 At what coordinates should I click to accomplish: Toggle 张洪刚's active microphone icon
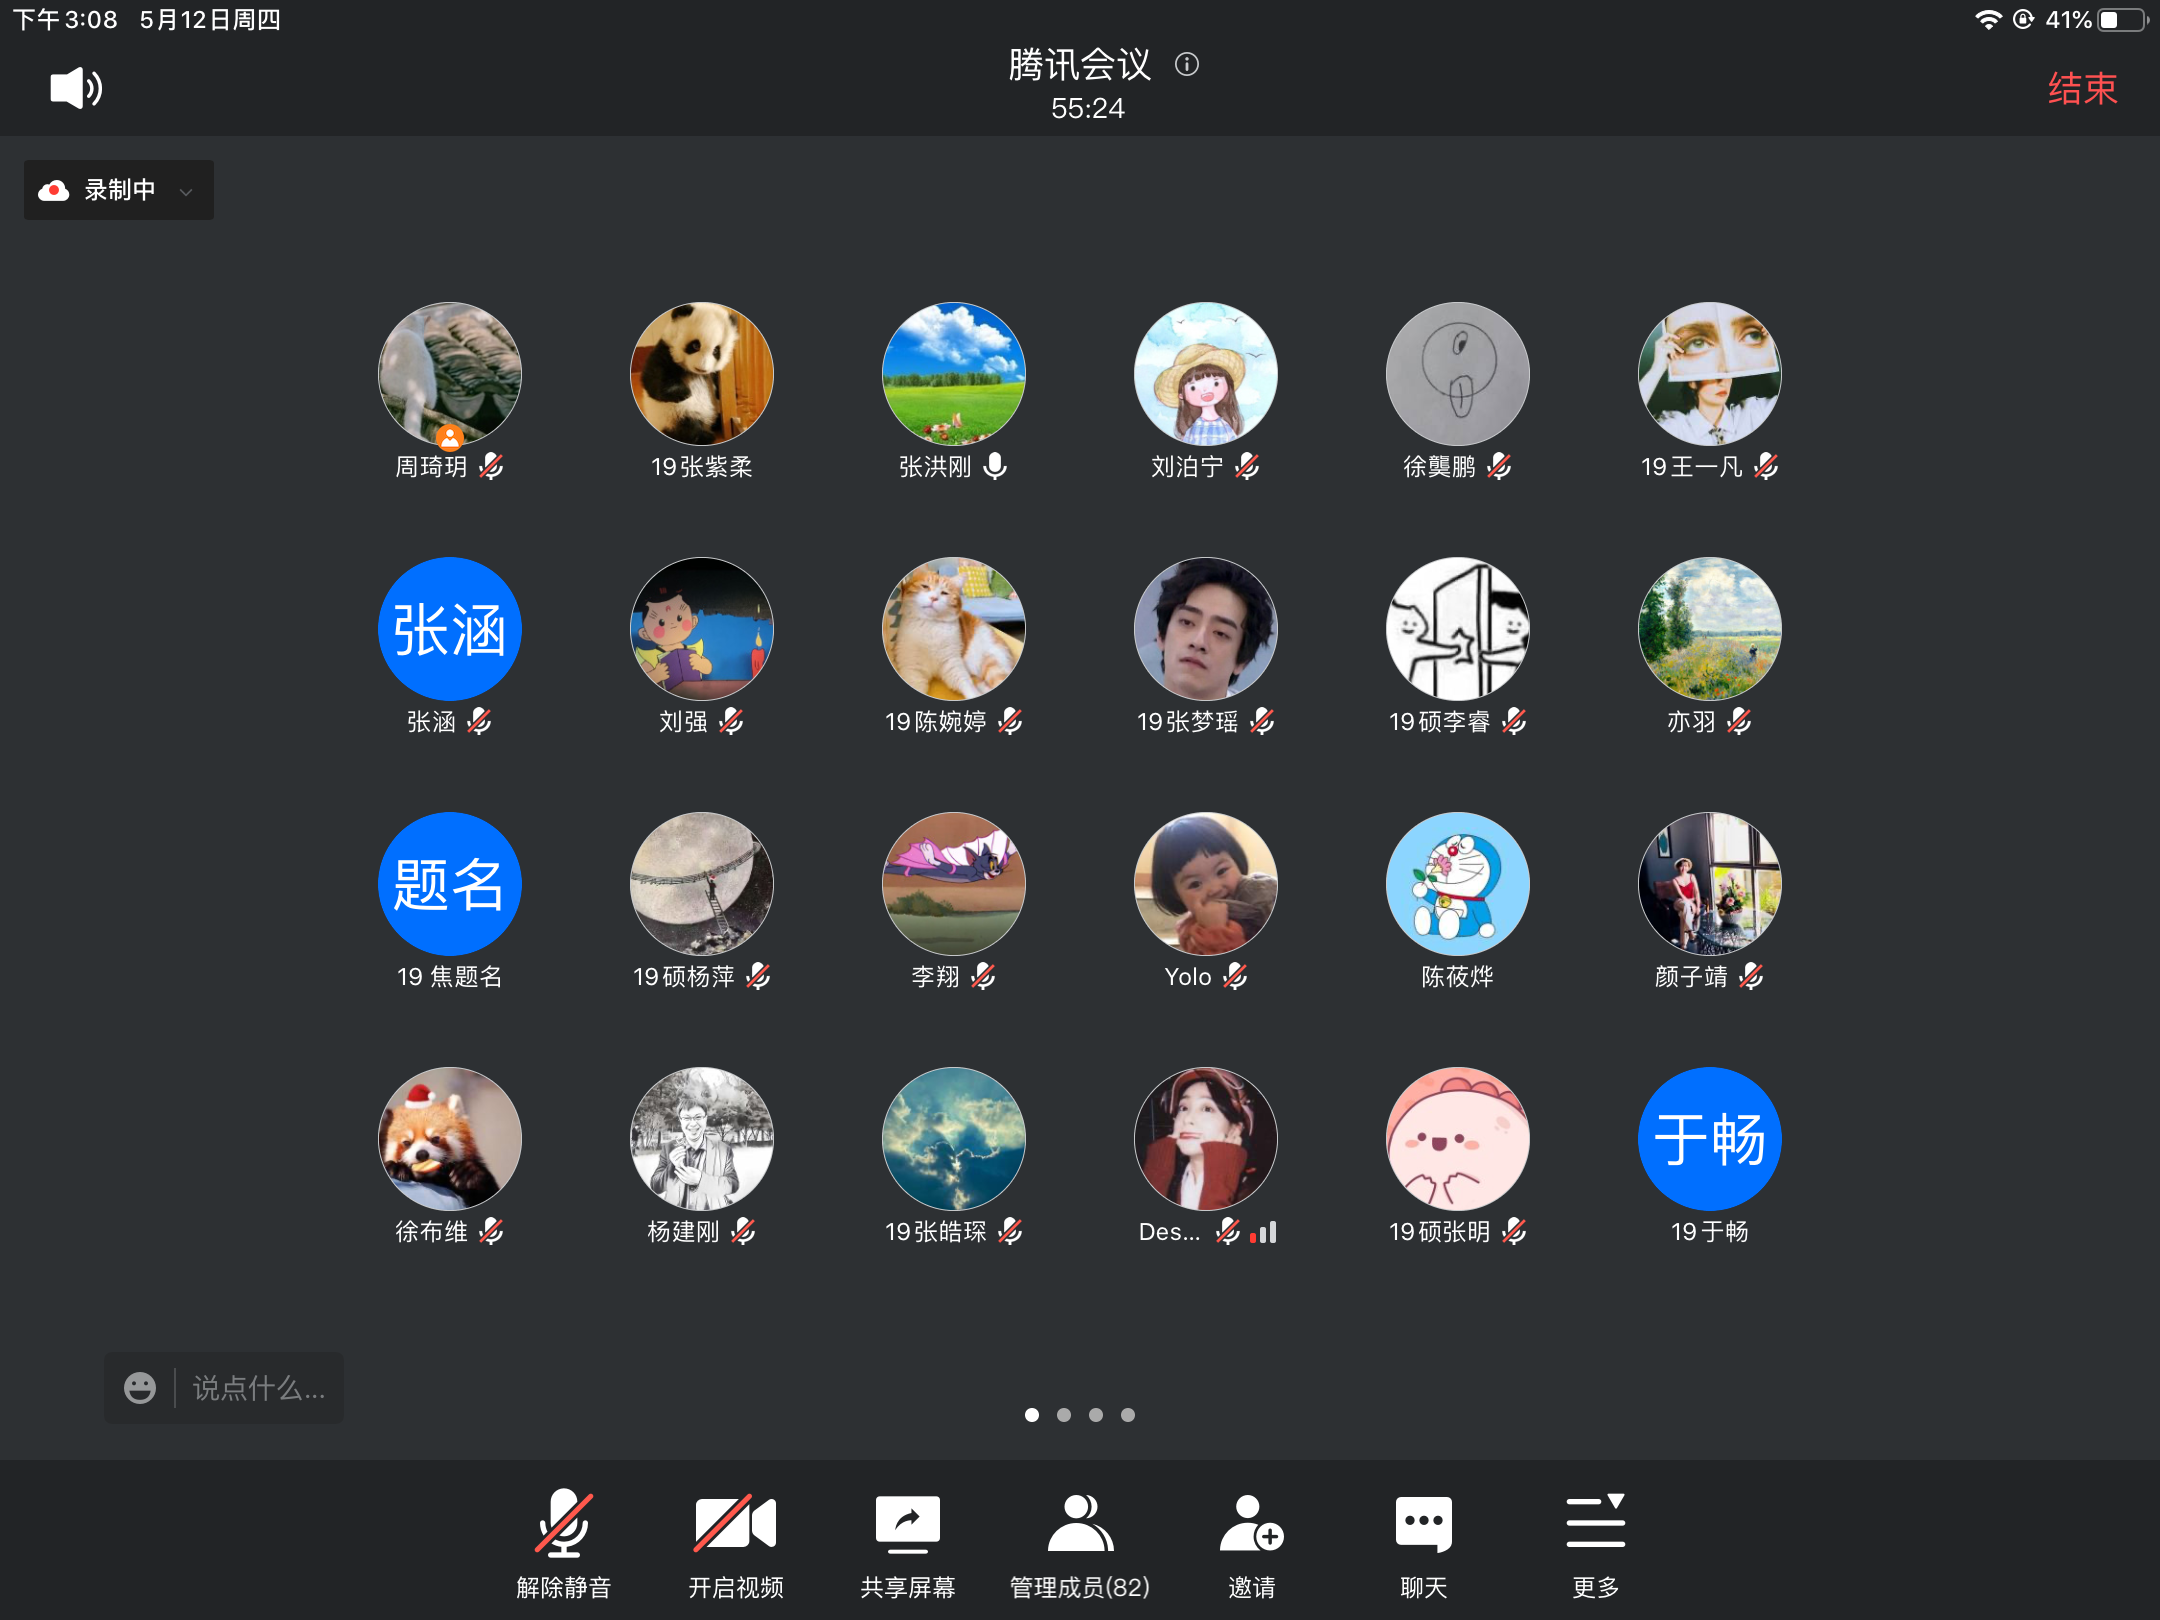coord(995,466)
